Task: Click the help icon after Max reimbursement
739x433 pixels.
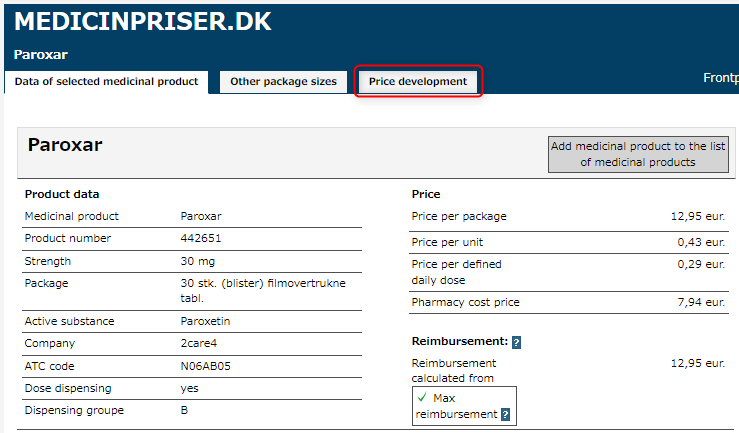Action: [x=506, y=414]
